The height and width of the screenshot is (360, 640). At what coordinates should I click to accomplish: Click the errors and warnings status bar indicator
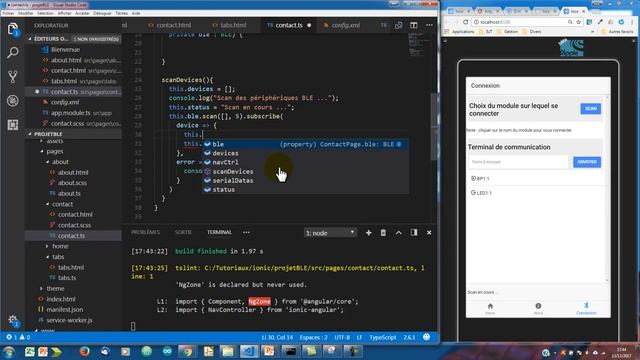[18, 337]
